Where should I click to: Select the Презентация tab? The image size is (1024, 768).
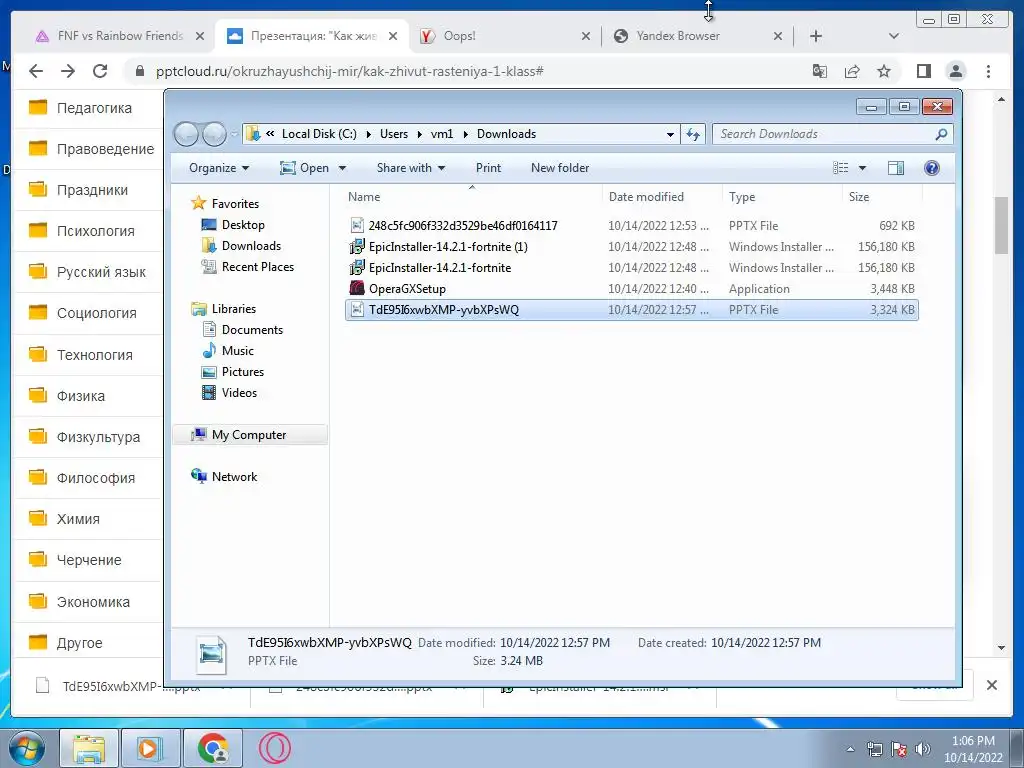(x=313, y=36)
